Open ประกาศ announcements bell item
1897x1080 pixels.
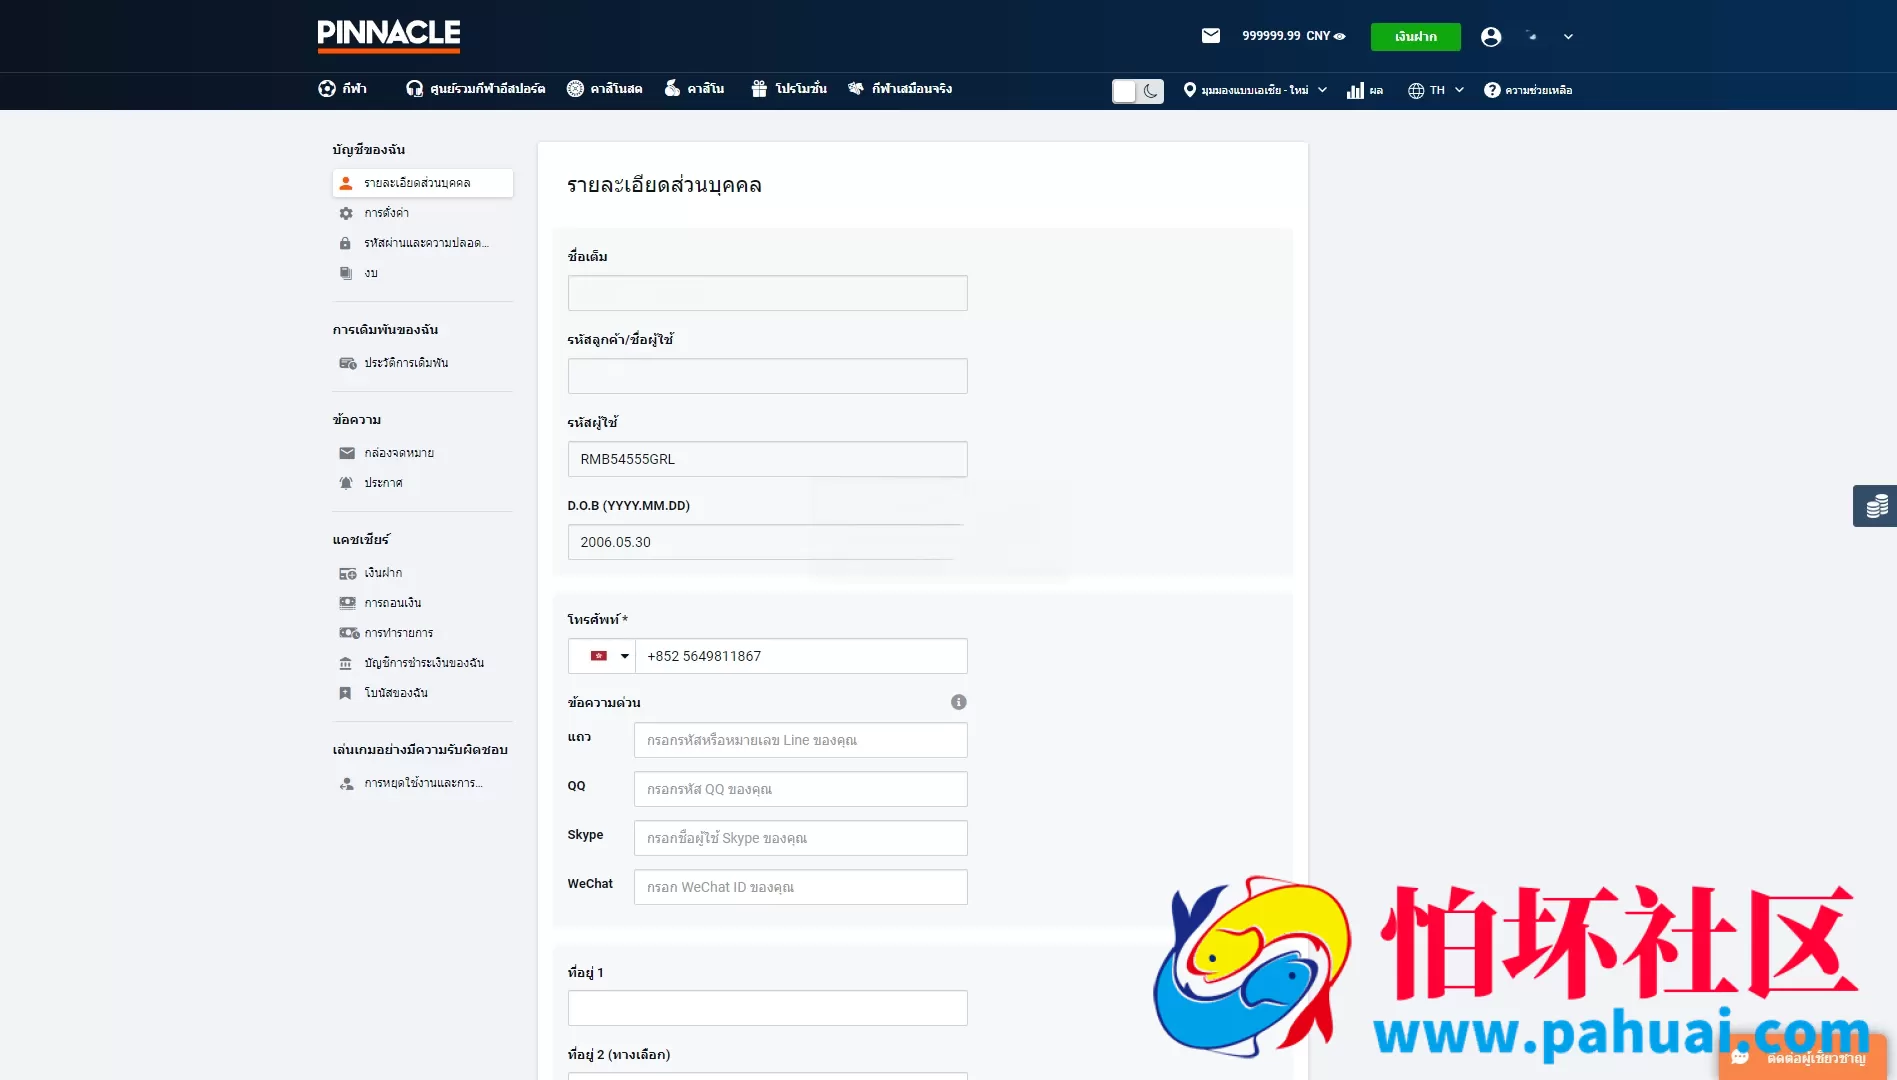(x=423, y=483)
